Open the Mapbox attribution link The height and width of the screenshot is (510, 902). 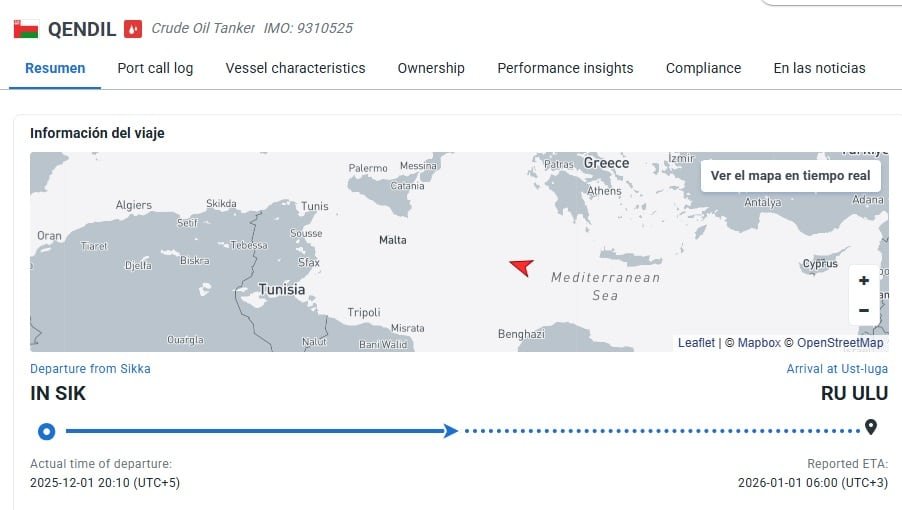click(x=759, y=343)
